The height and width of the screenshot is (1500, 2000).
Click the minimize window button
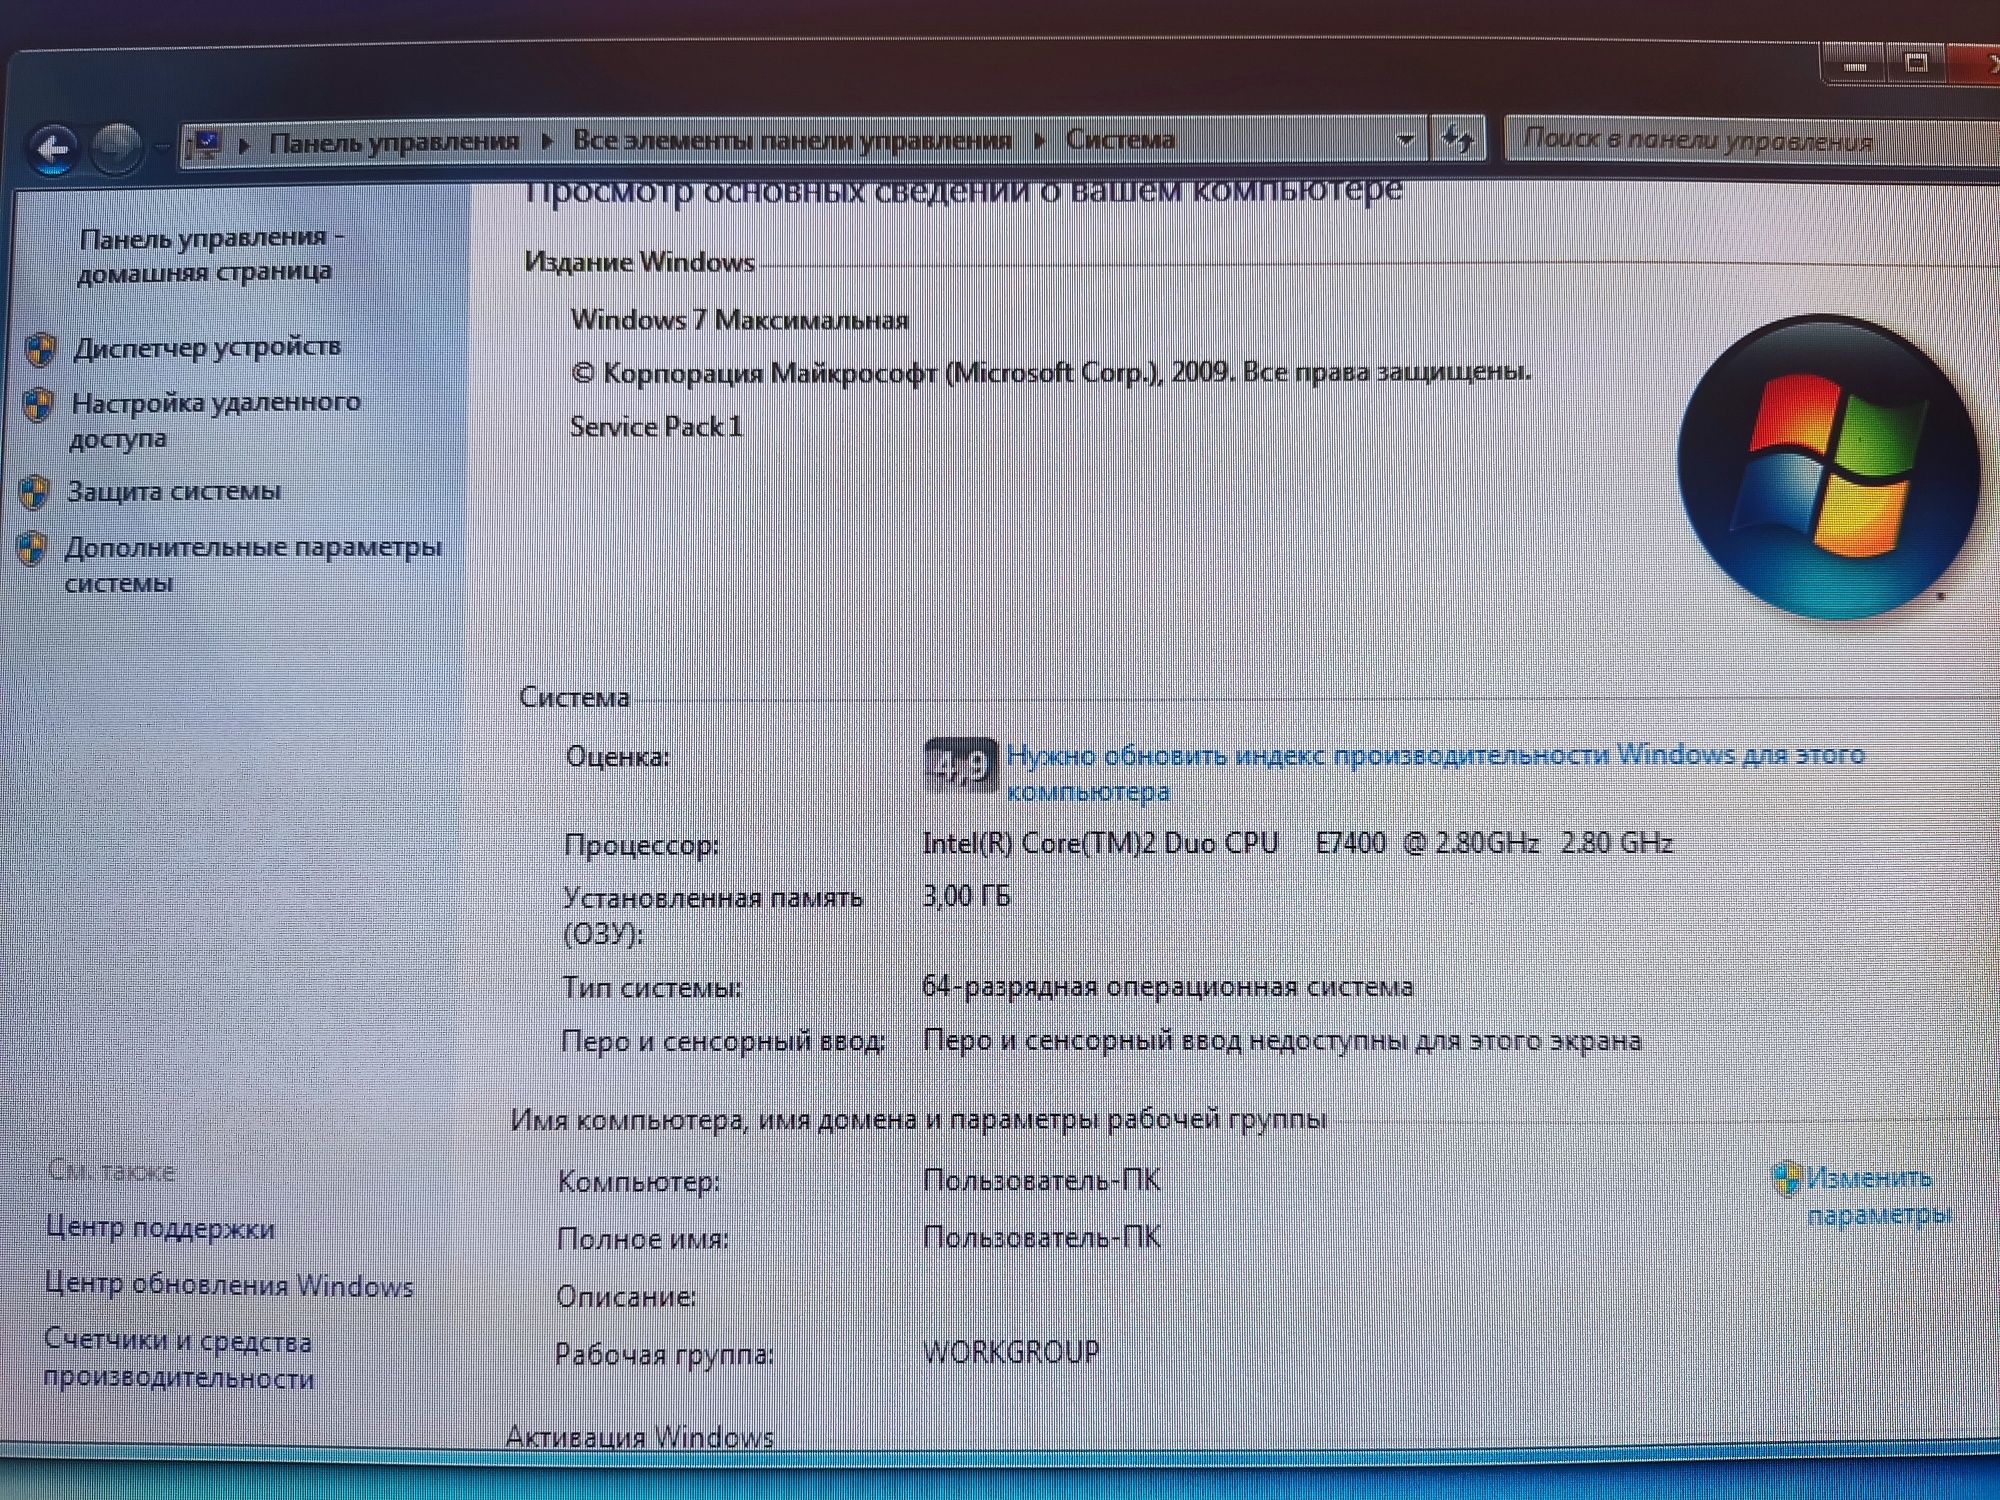(1856, 65)
